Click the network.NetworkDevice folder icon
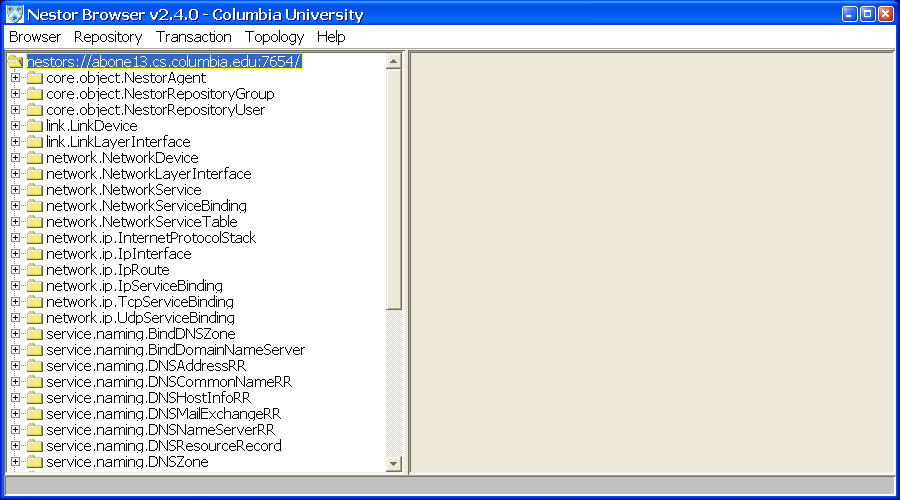The height and width of the screenshot is (500, 900). click(34, 158)
